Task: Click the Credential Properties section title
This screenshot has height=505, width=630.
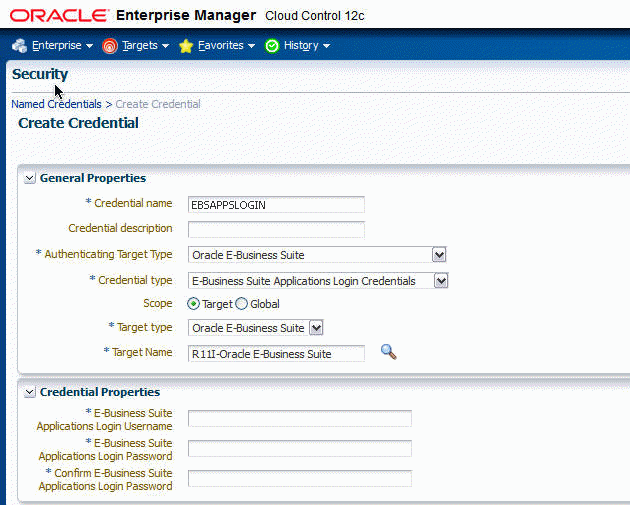Action: coord(100,392)
